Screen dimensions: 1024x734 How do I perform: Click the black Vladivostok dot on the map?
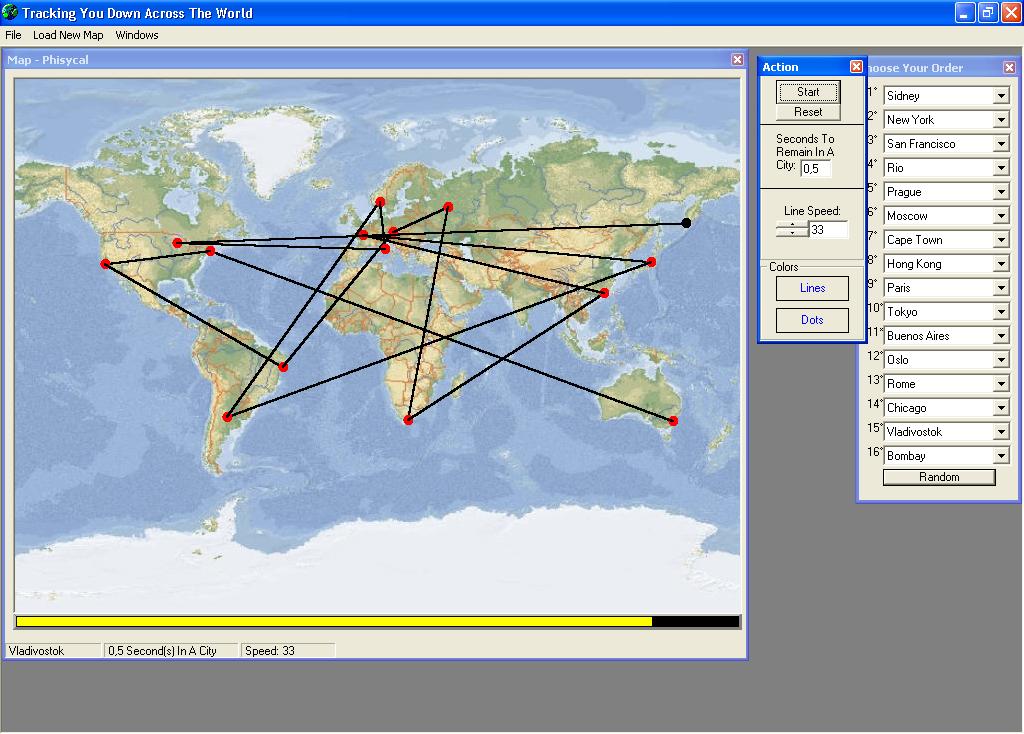686,223
